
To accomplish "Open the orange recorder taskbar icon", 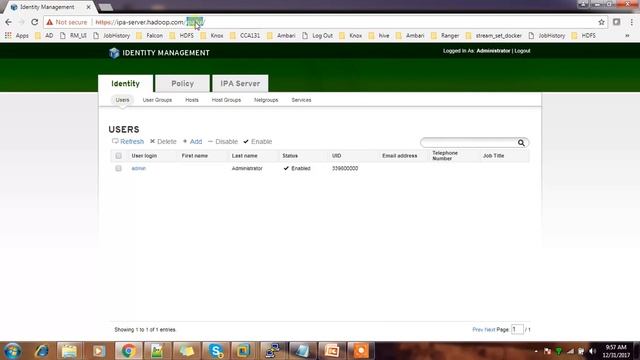I will coord(360,351).
